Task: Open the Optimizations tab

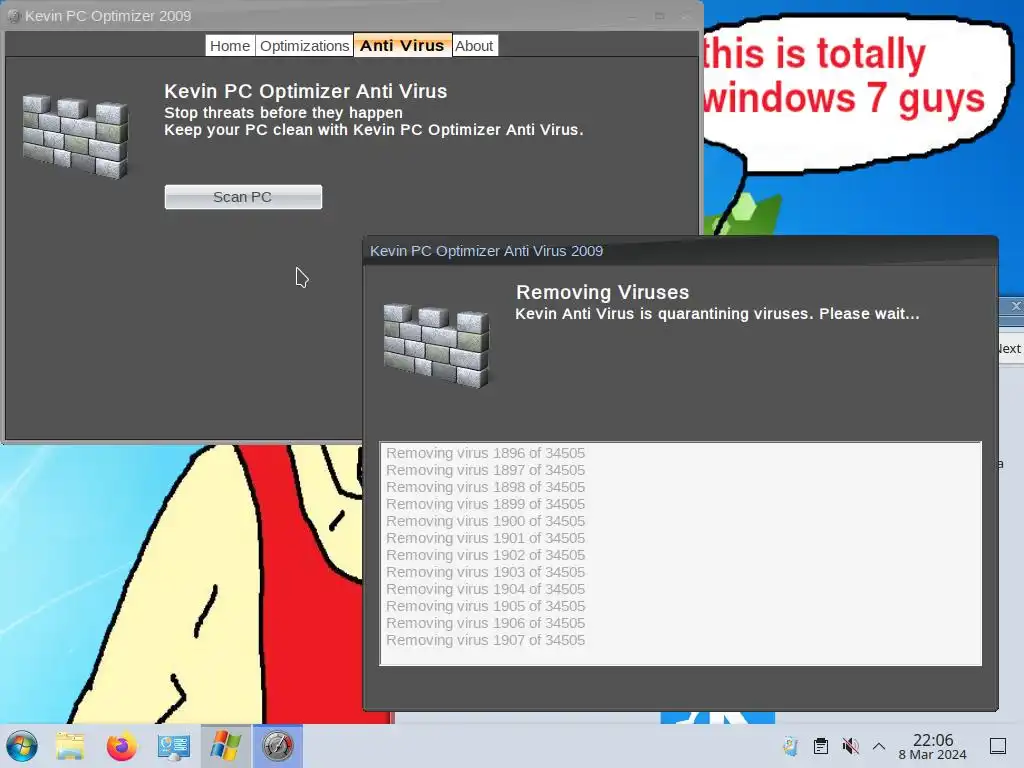Action: [304, 46]
